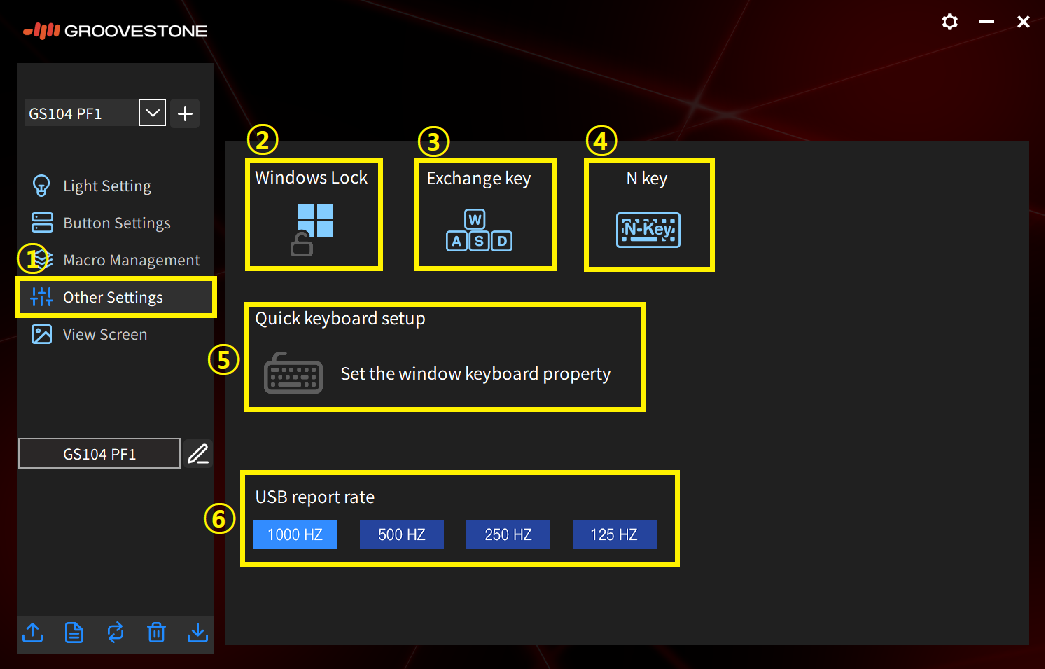The image size is (1045, 669).
Task: Click the Quick keyboard setup keyboard icon
Action: tap(293, 373)
